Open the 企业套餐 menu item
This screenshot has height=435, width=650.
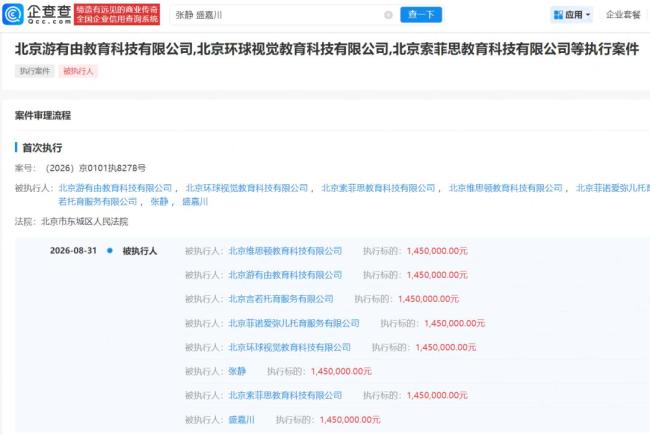623,15
